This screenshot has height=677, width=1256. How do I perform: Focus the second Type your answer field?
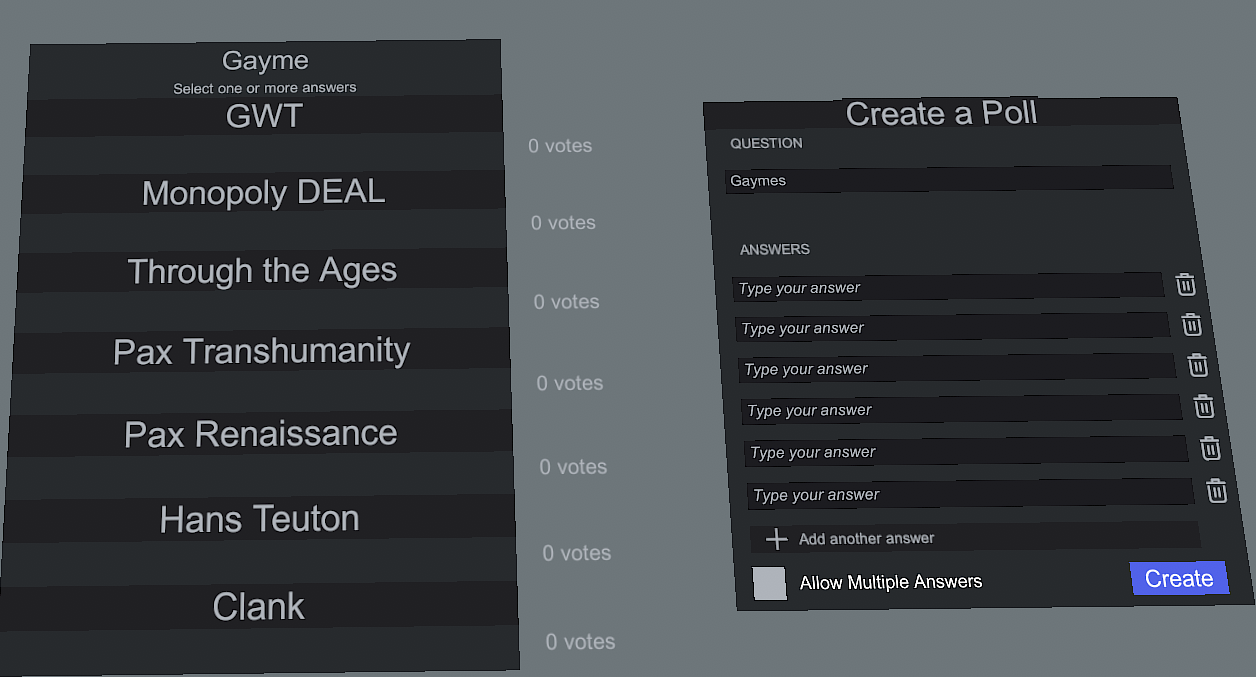953,326
